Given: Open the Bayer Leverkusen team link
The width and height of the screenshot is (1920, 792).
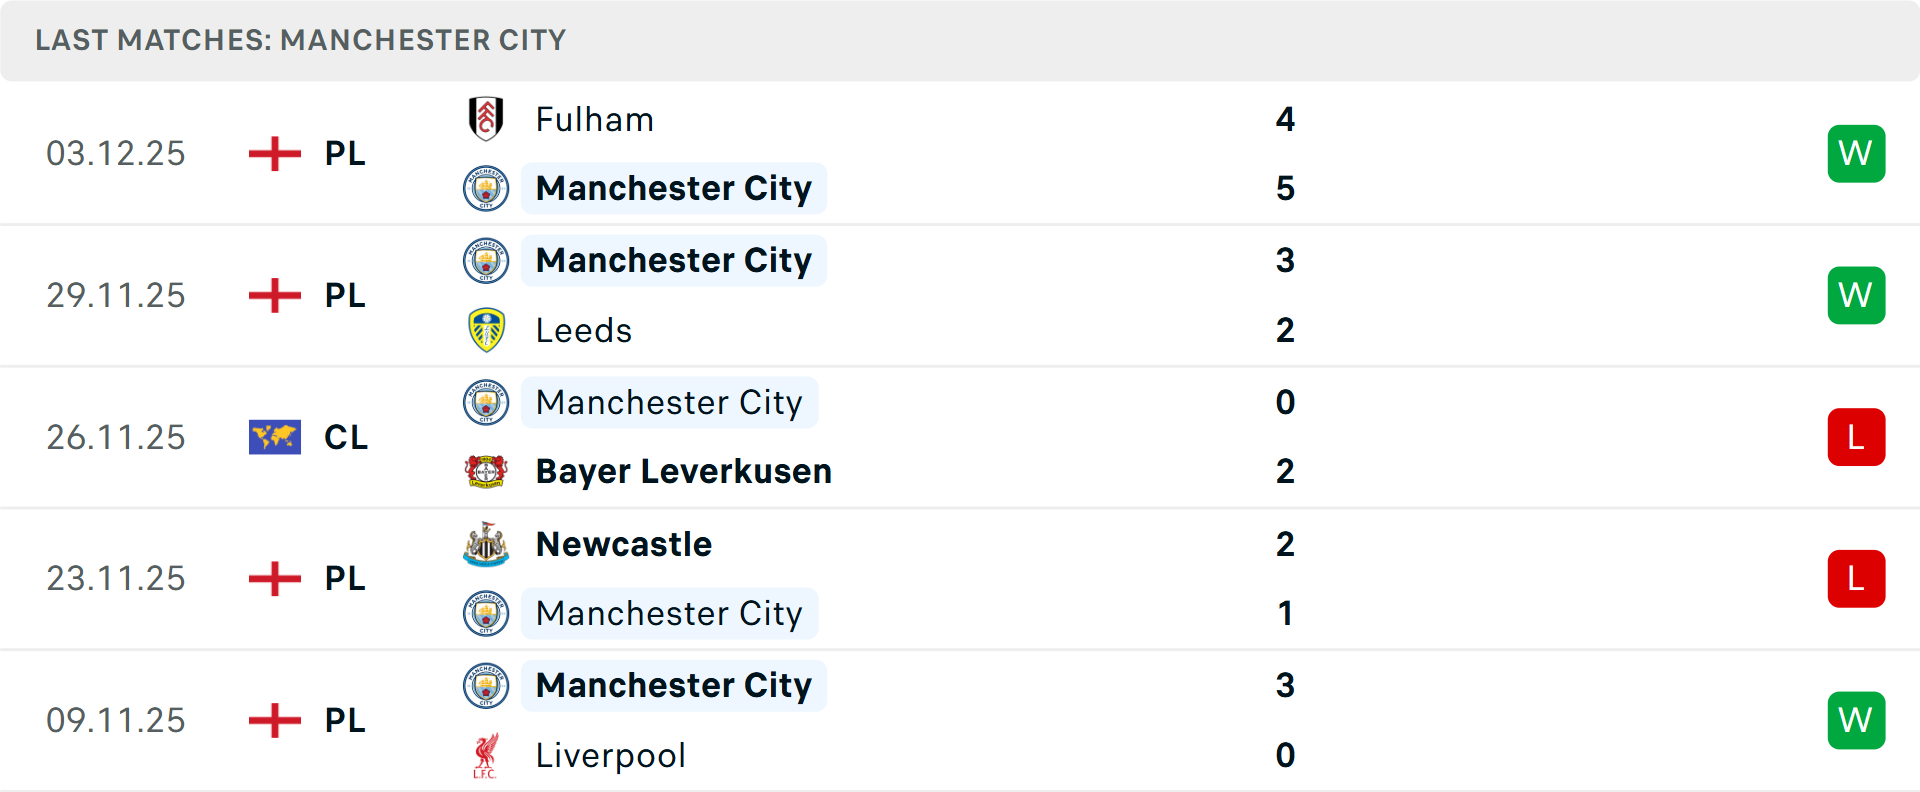Looking at the screenshot, I should point(683,471).
